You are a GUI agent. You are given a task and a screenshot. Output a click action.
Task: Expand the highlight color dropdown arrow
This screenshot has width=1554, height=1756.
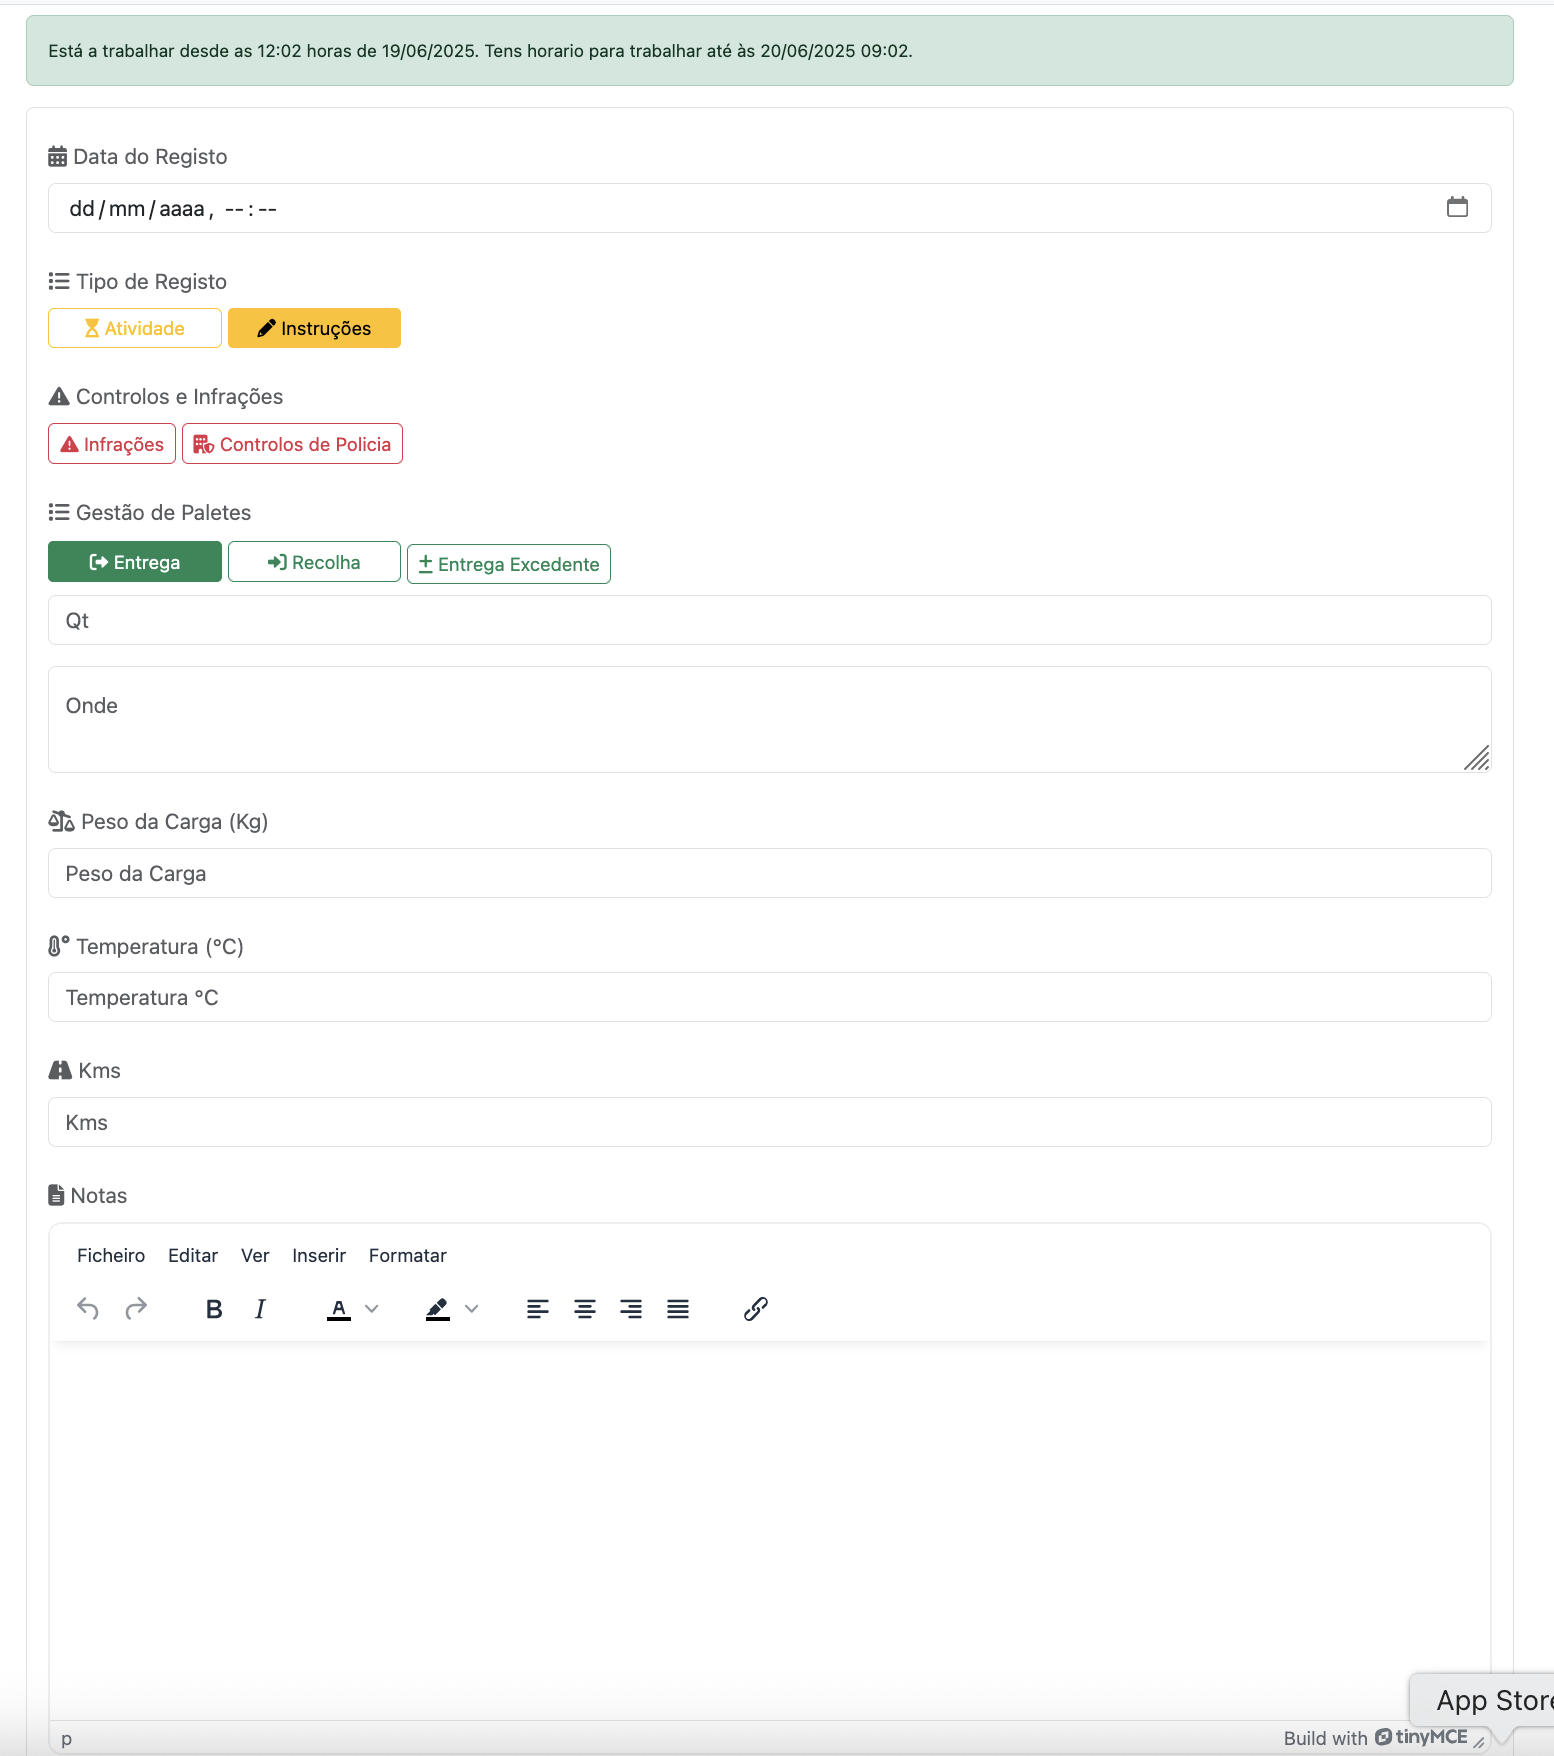click(472, 1308)
